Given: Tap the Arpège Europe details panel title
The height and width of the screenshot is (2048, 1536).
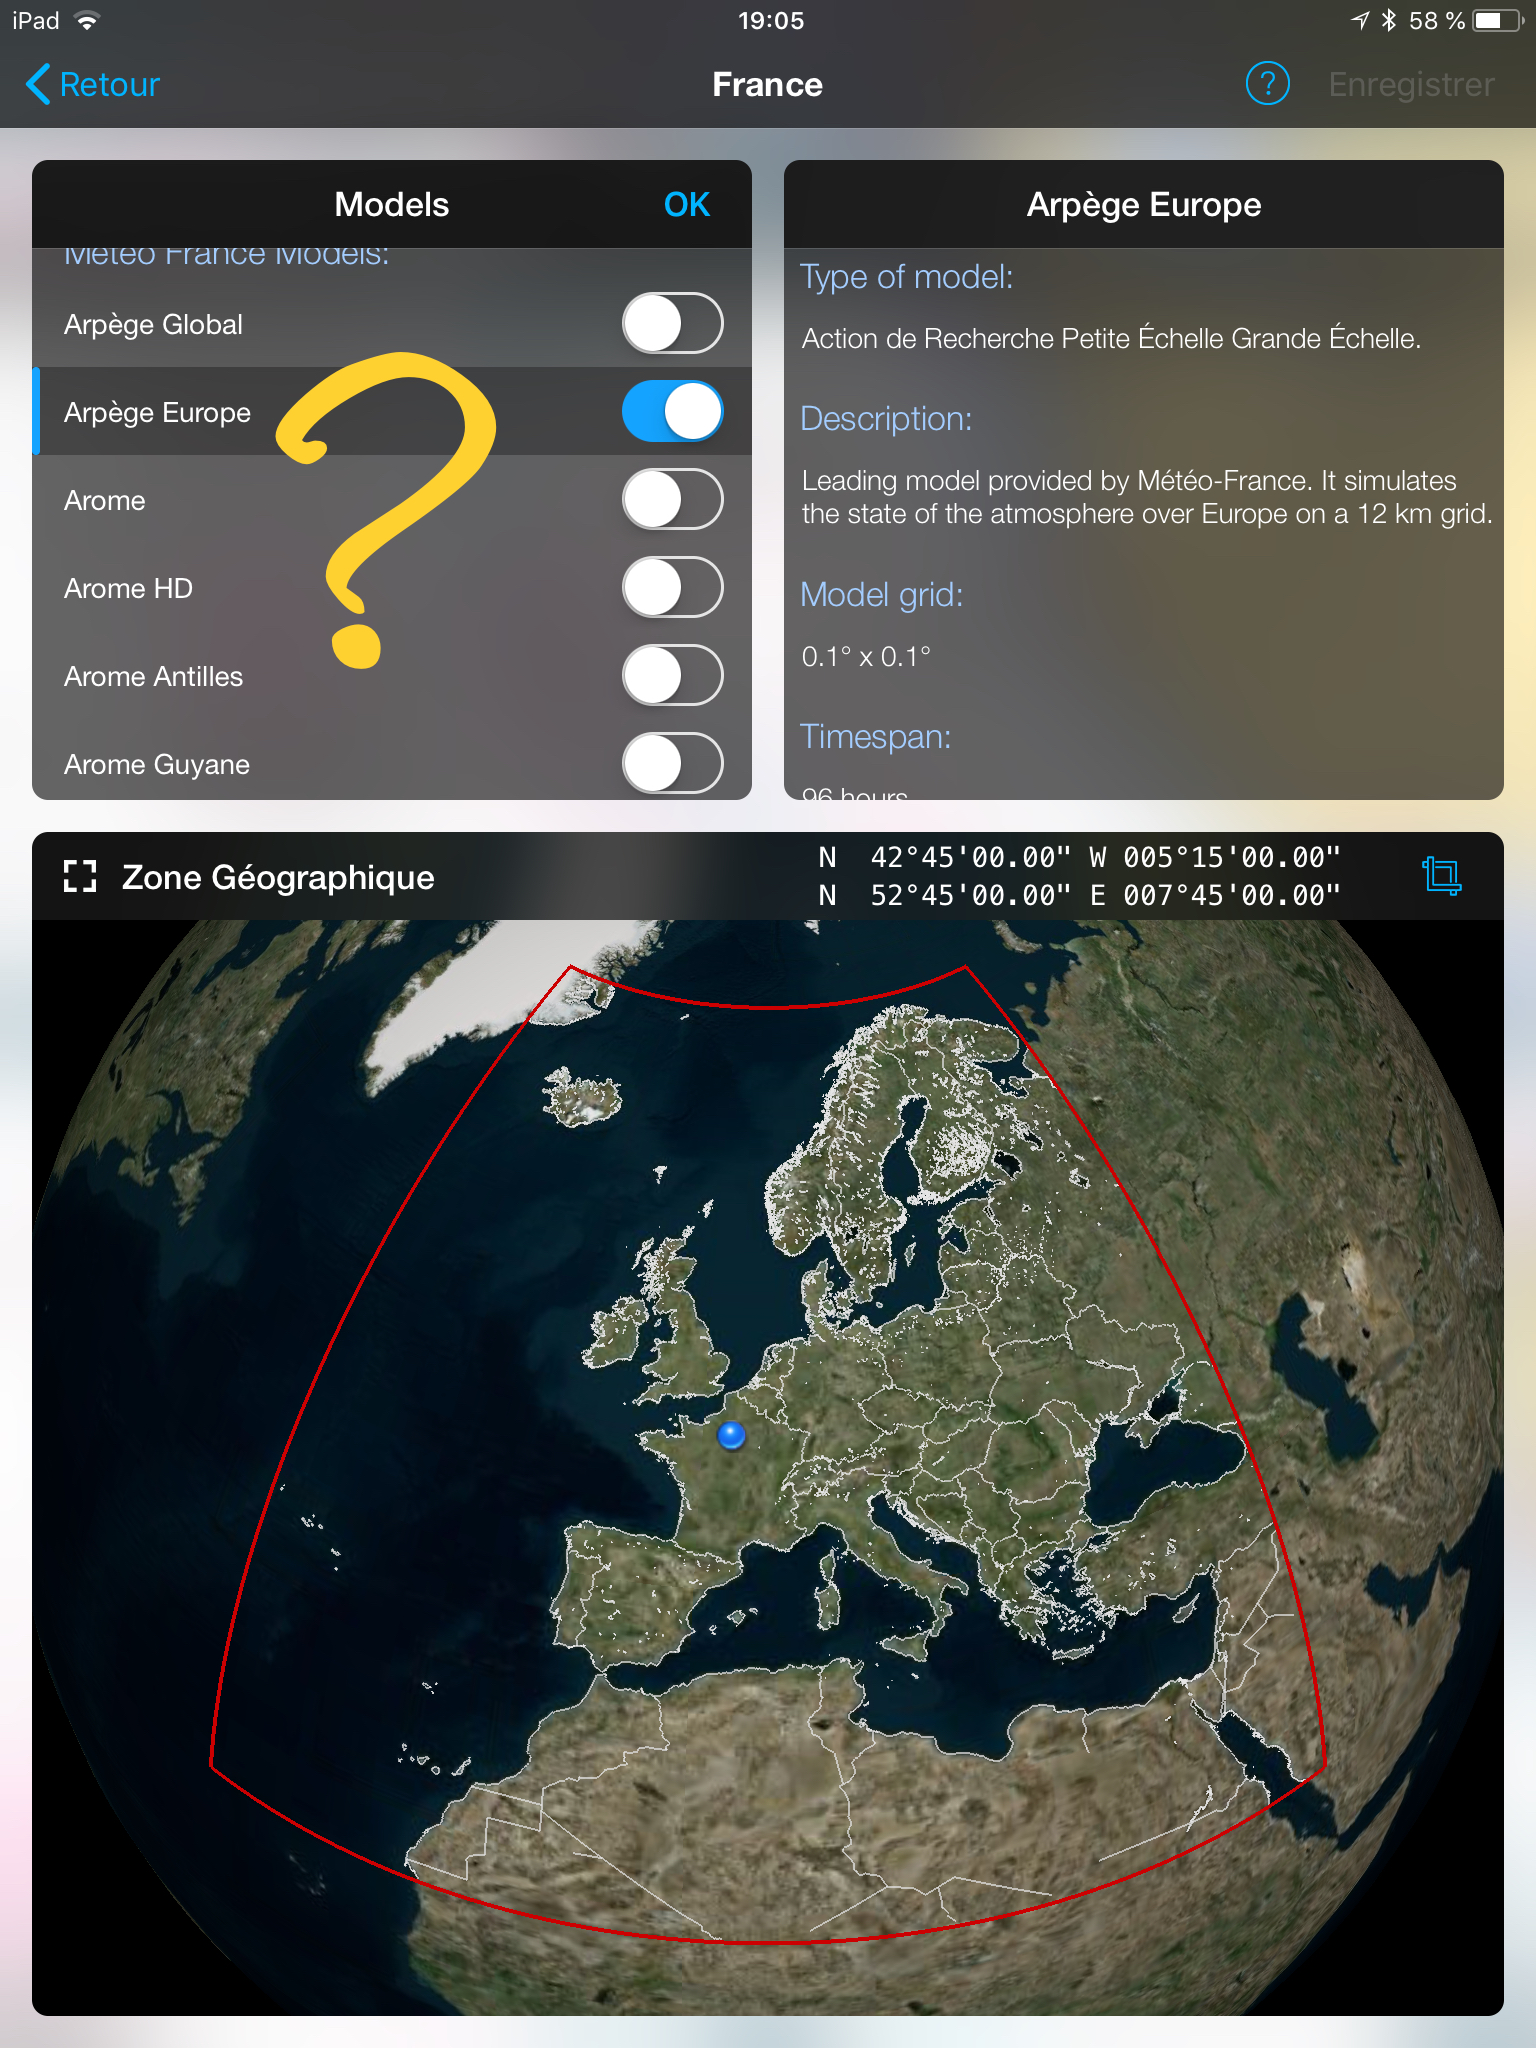Looking at the screenshot, I should (x=1144, y=204).
